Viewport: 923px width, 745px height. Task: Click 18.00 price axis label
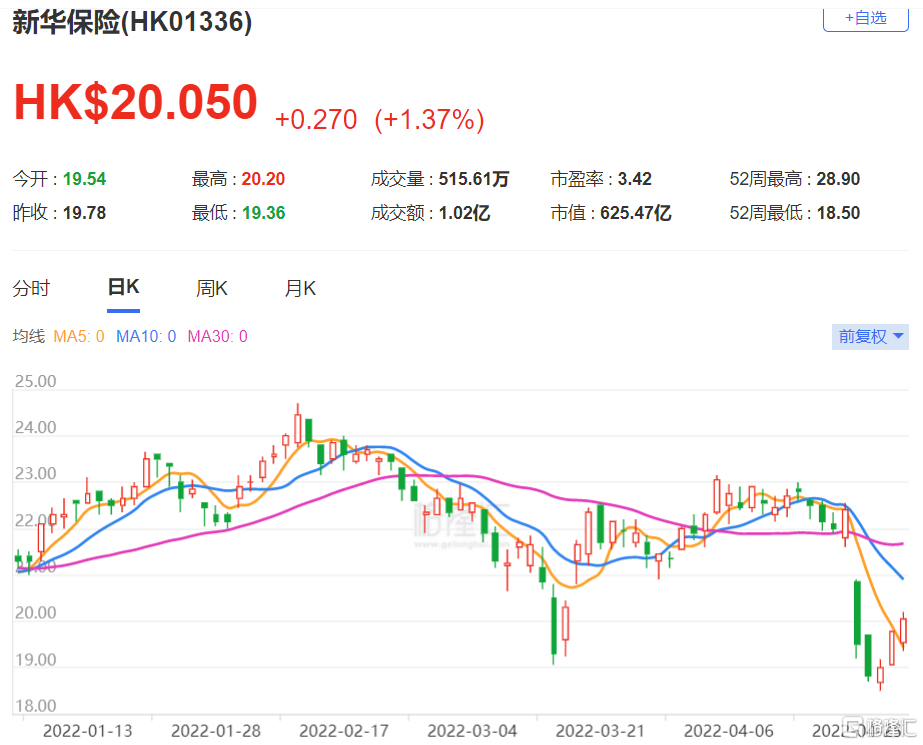(35, 706)
